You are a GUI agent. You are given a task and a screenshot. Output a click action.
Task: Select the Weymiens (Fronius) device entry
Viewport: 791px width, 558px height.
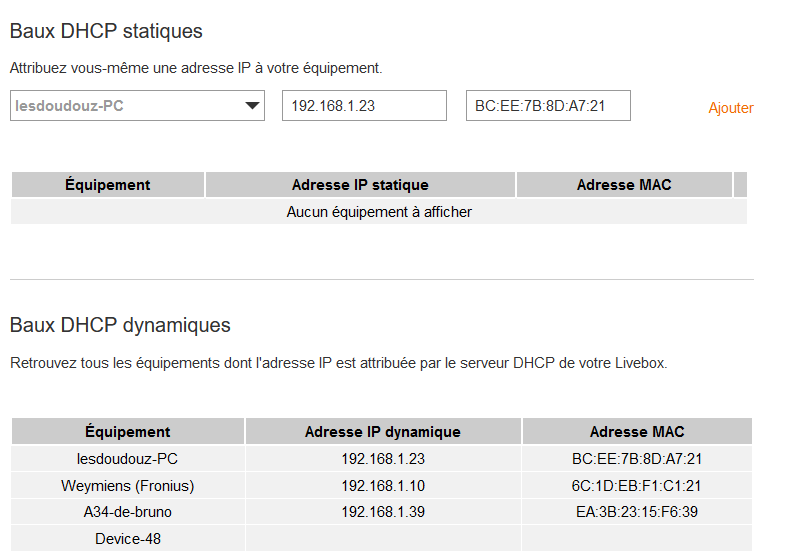pos(128,486)
